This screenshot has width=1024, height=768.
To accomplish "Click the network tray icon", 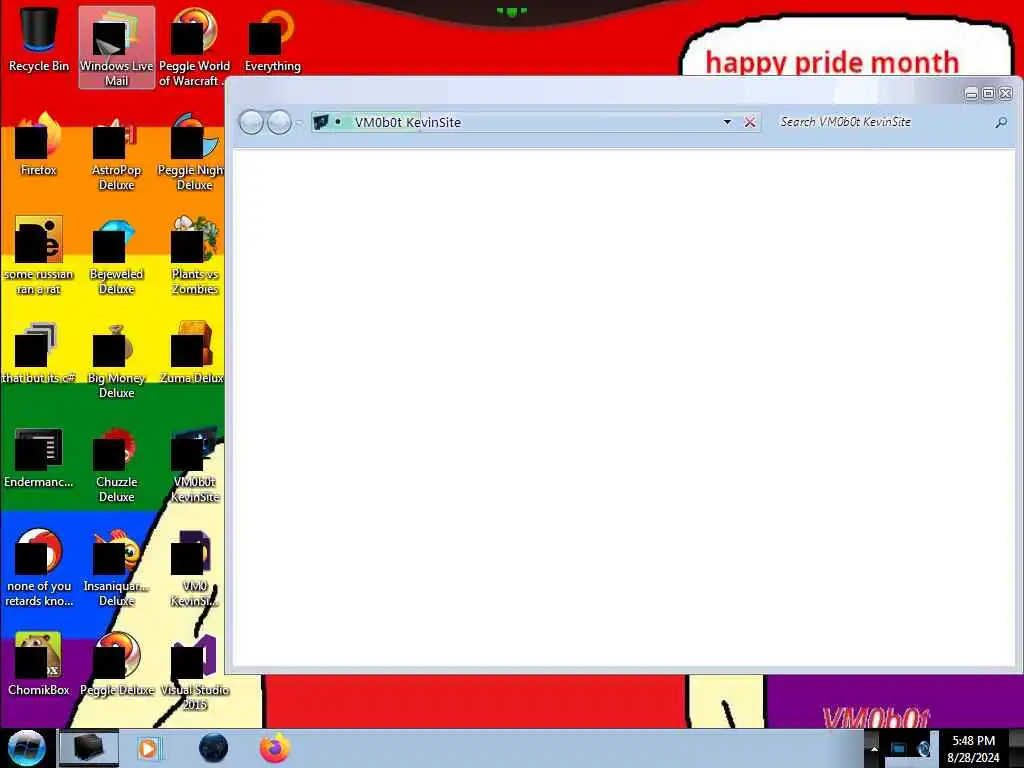I will (899, 748).
